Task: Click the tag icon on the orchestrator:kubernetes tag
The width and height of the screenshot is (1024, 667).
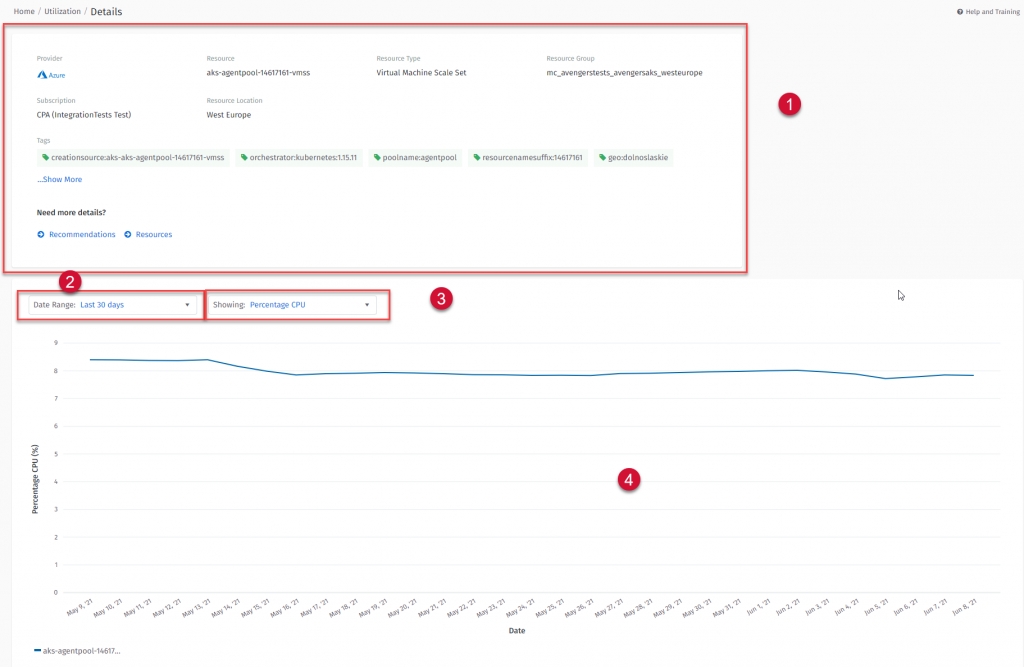Action: point(244,158)
